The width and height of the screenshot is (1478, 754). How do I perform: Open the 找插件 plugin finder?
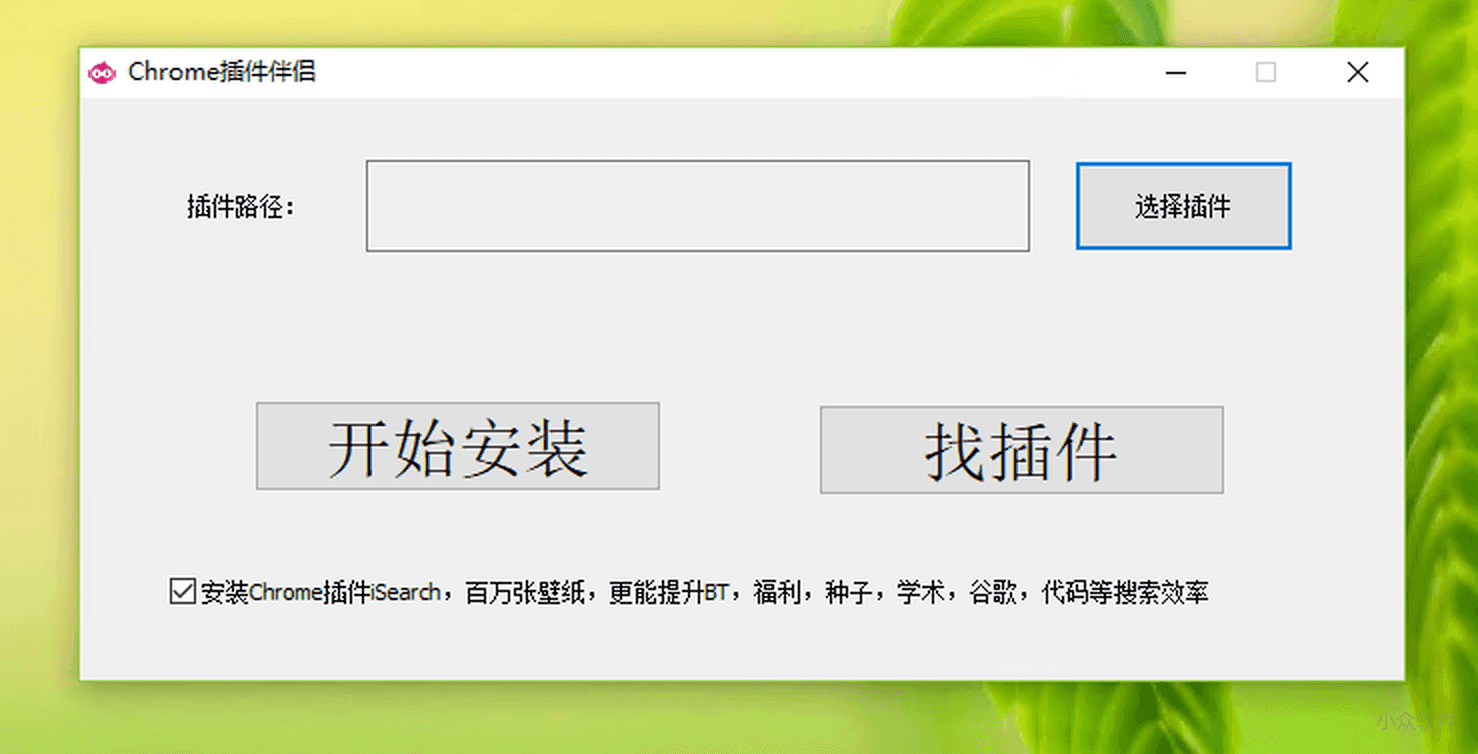click(1021, 450)
